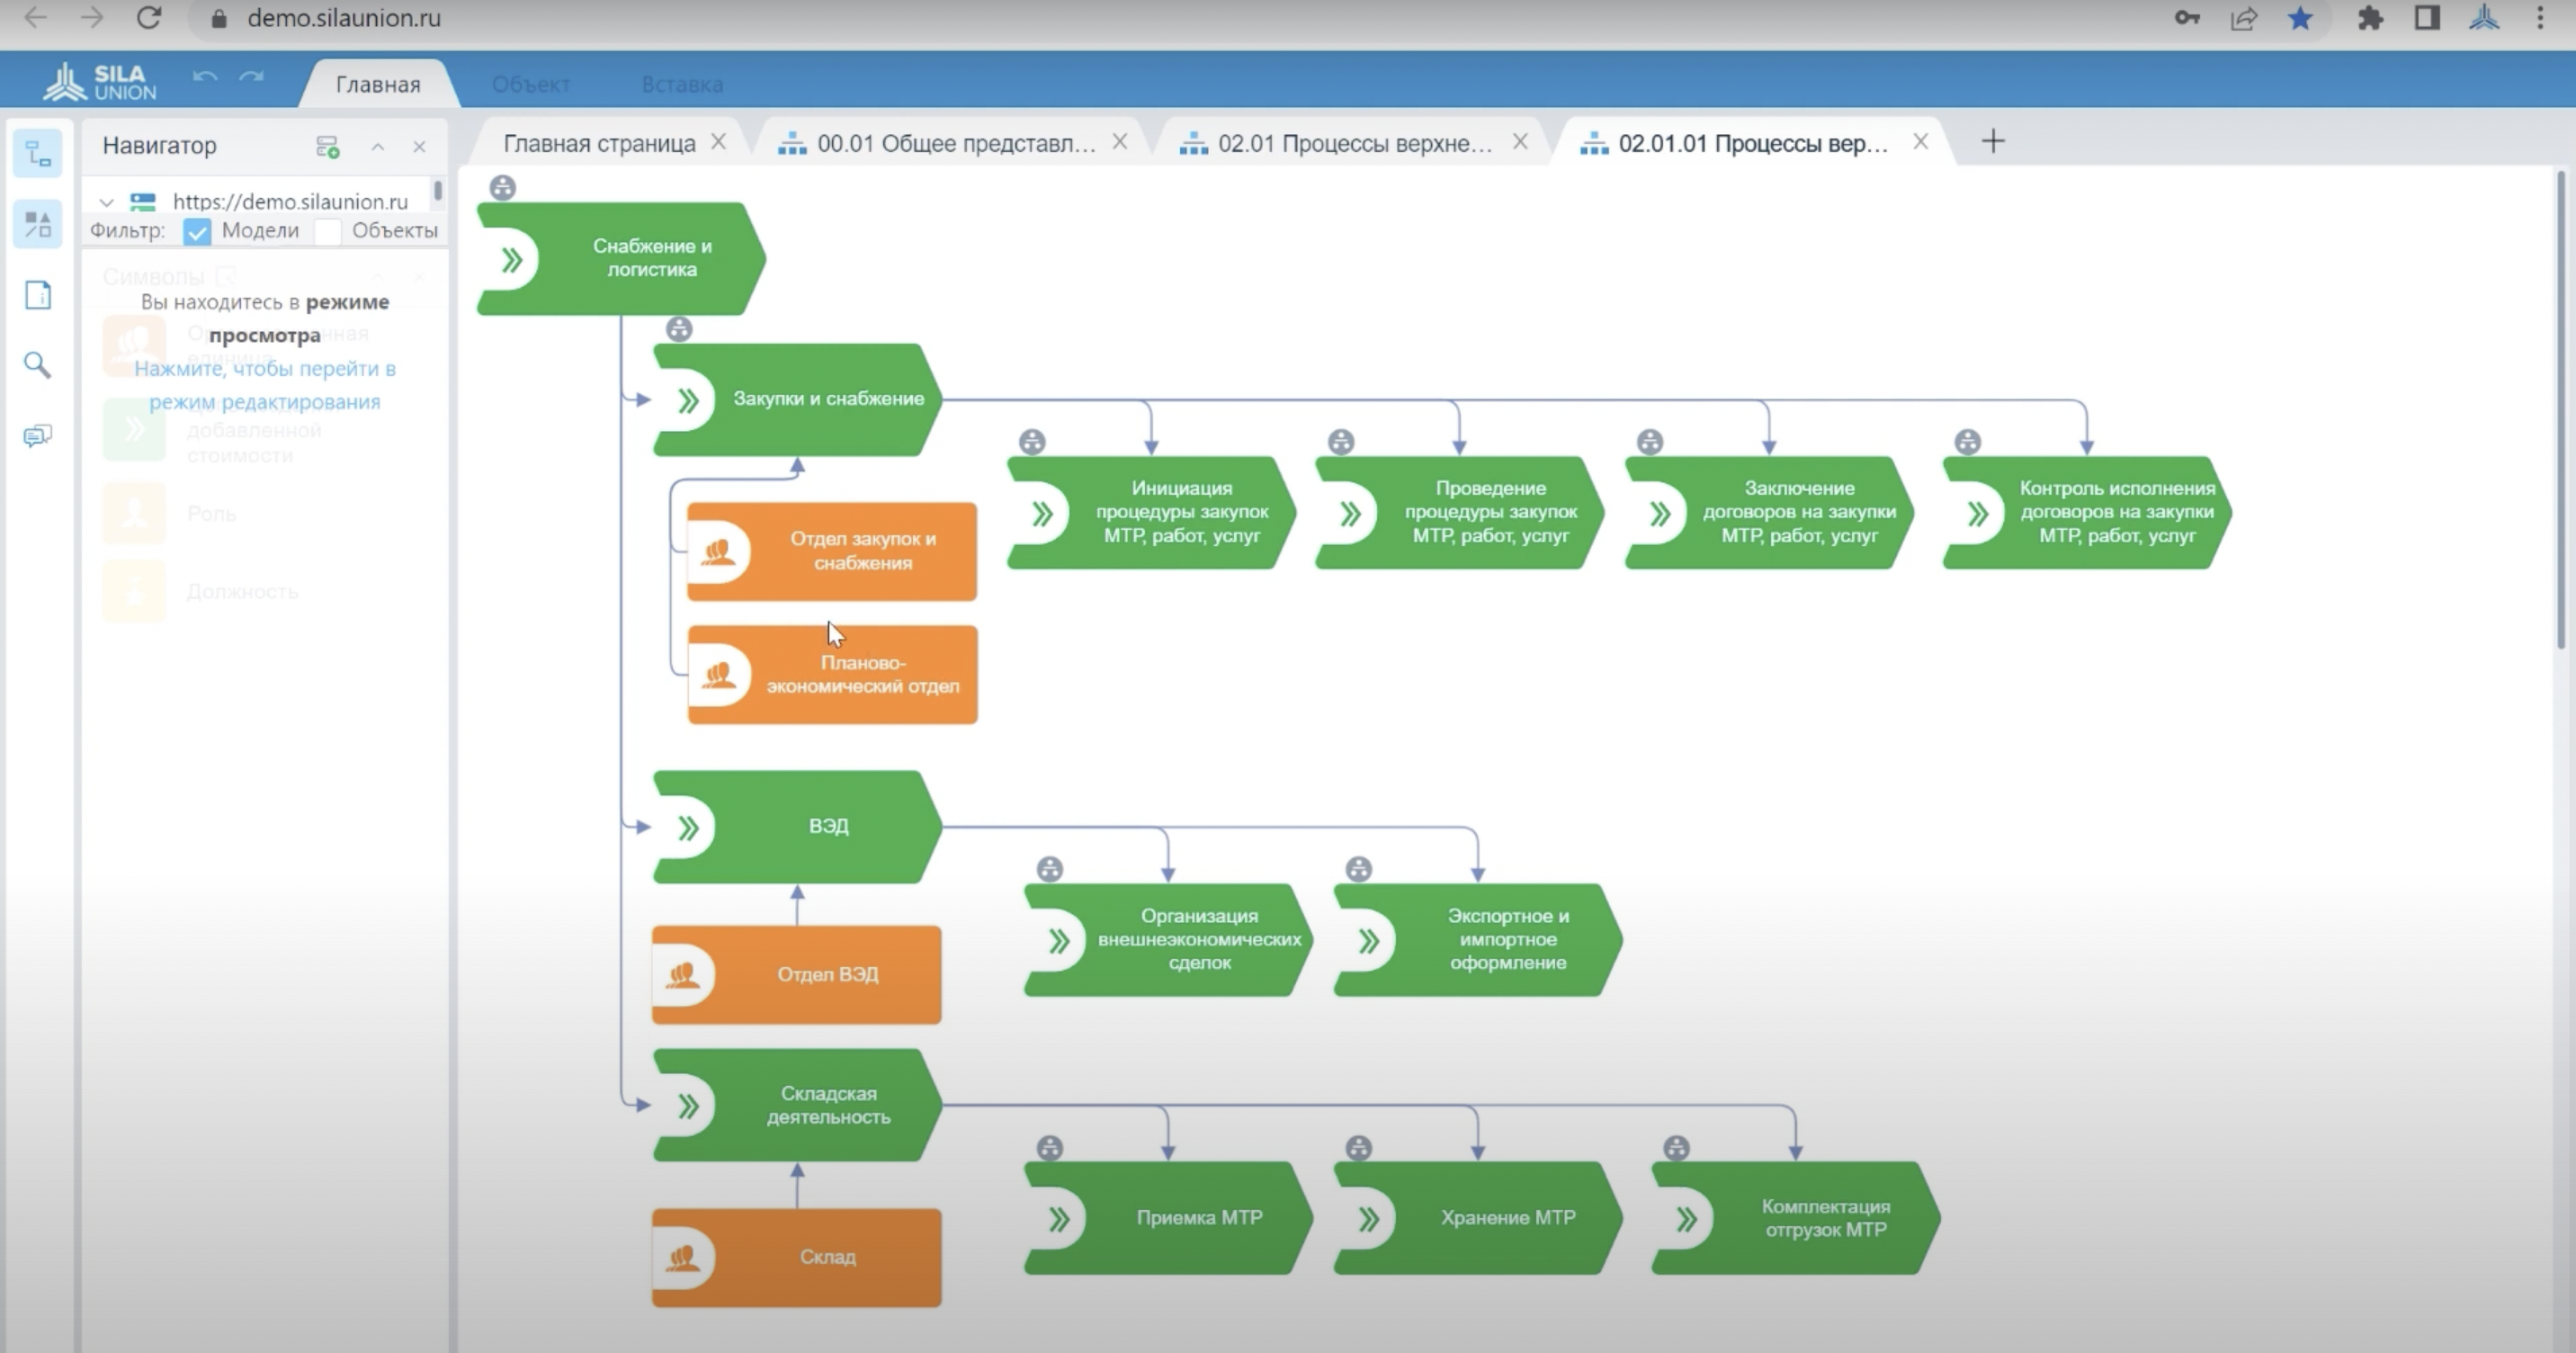Screen dimensions: 2576x1353
Task: Uncheck the Модели filter checkbox
Action: (x=197, y=232)
